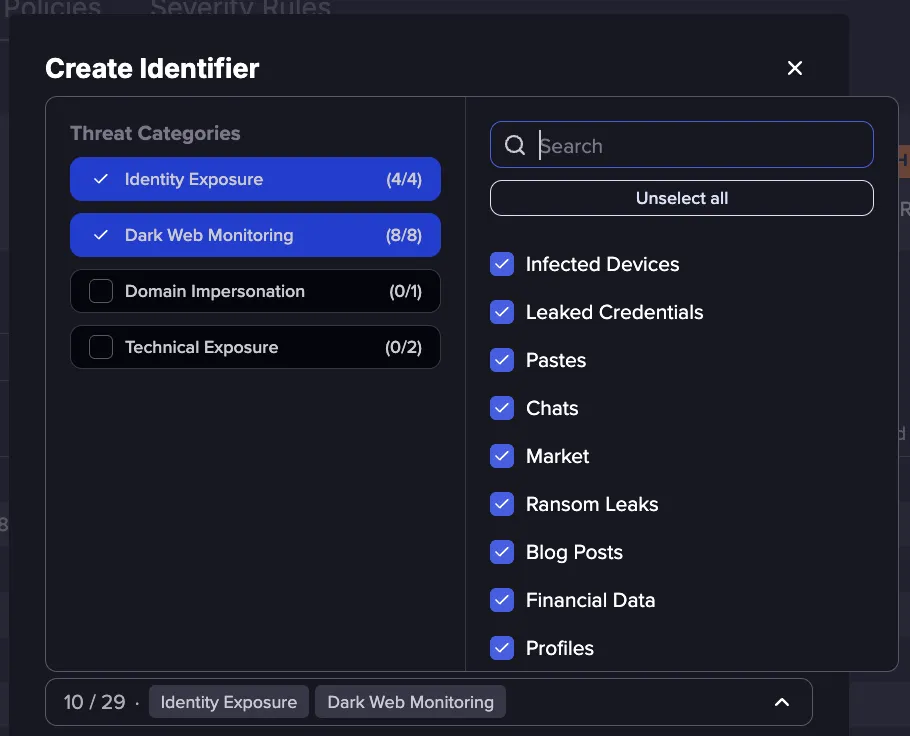Screen dimensions: 910x736
Task: Click the Infected Devices label
Action: pos(602,264)
